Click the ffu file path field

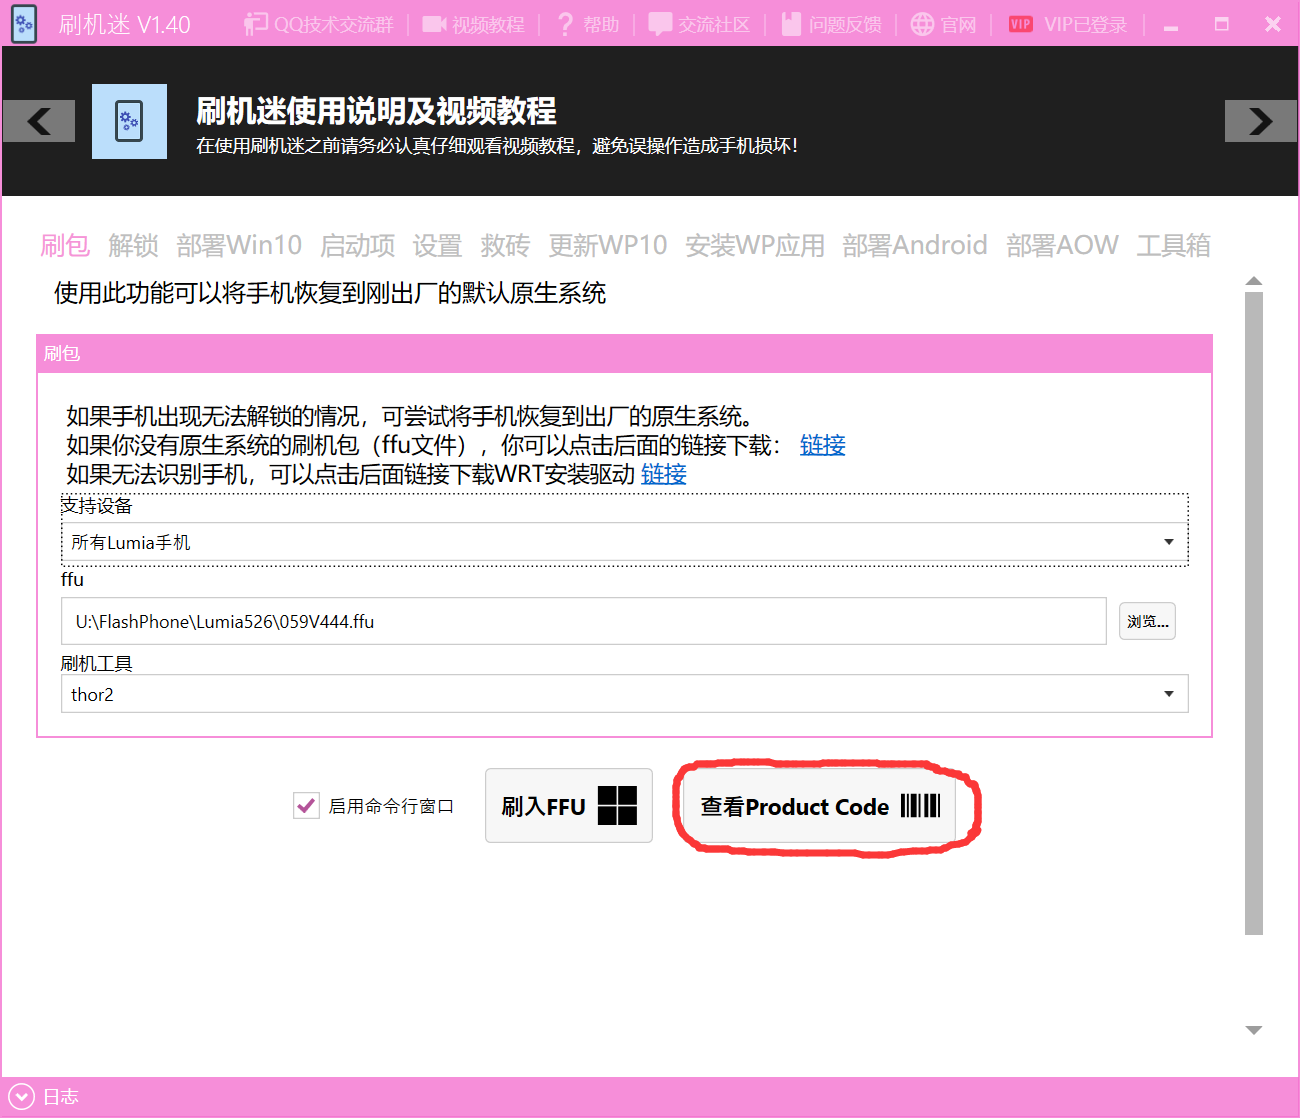583,621
